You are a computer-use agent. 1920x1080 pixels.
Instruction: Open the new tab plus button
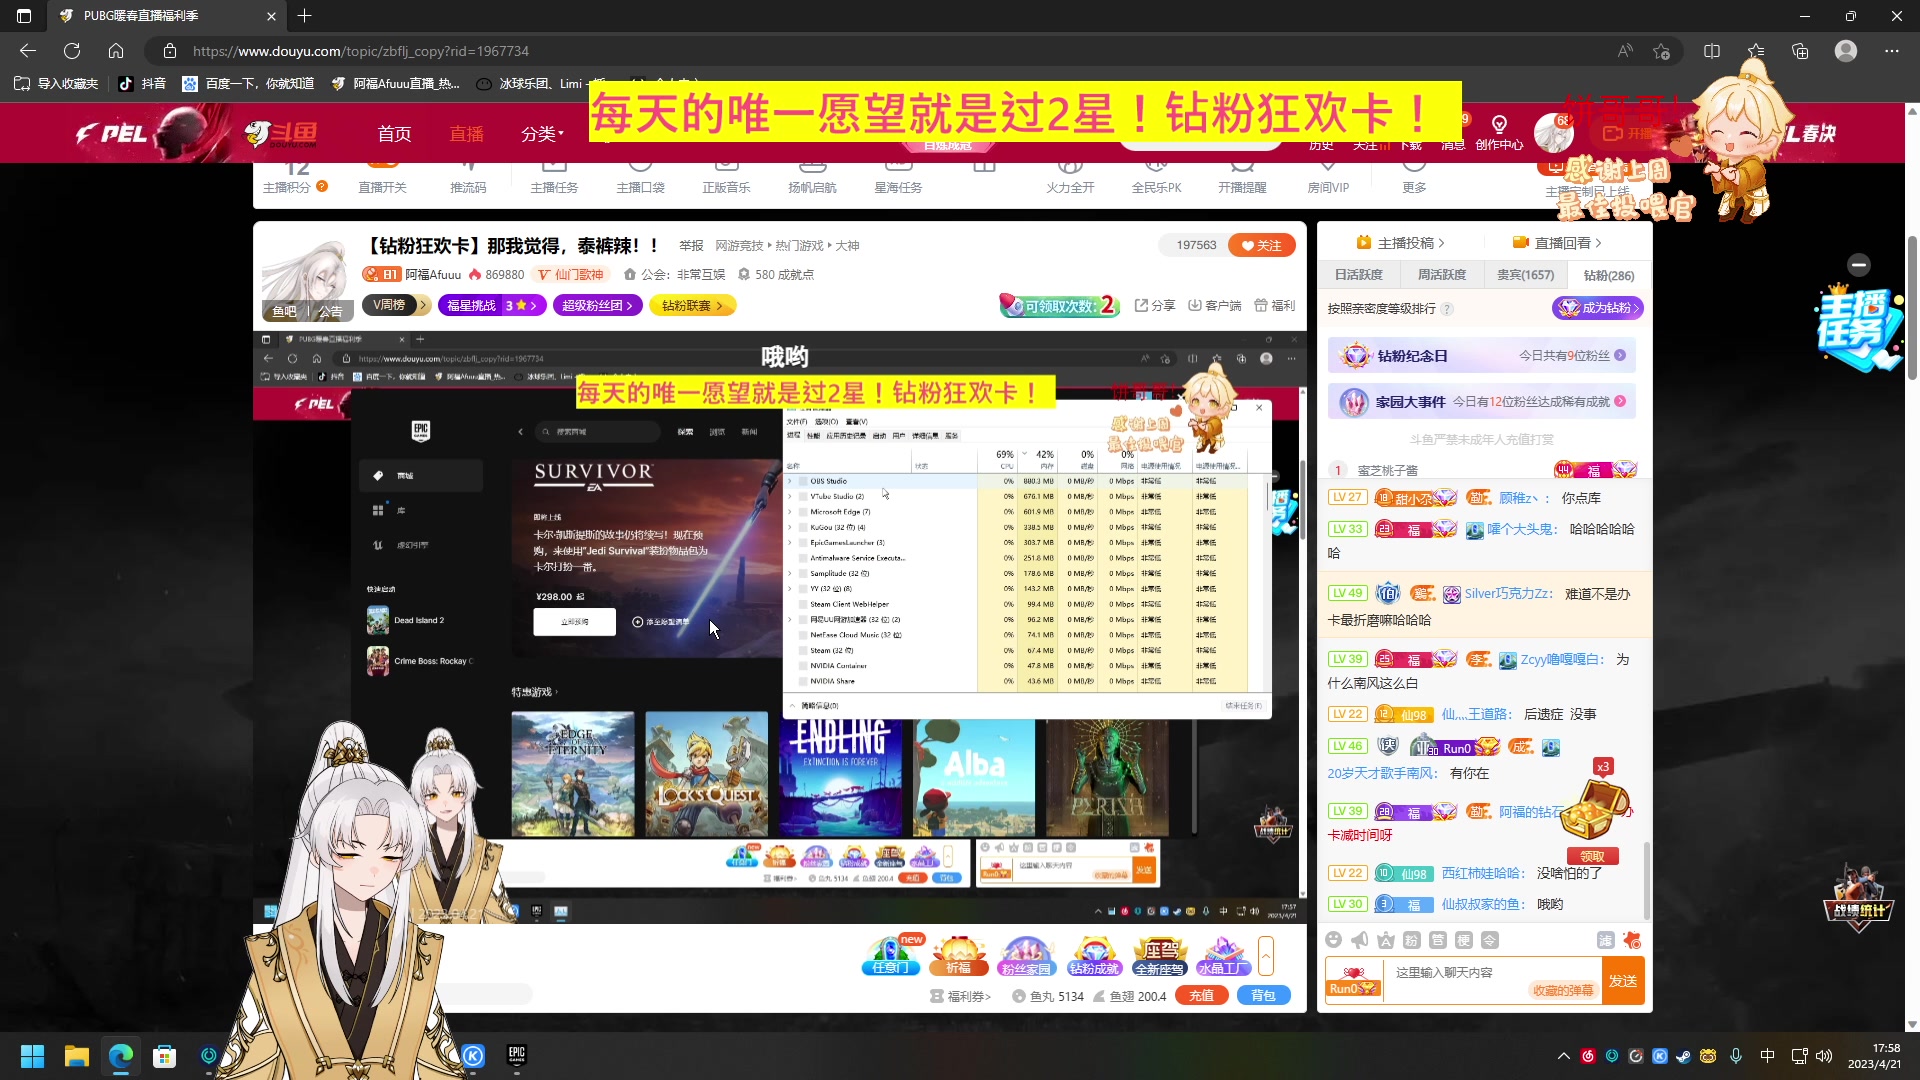(x=305, y=16)
